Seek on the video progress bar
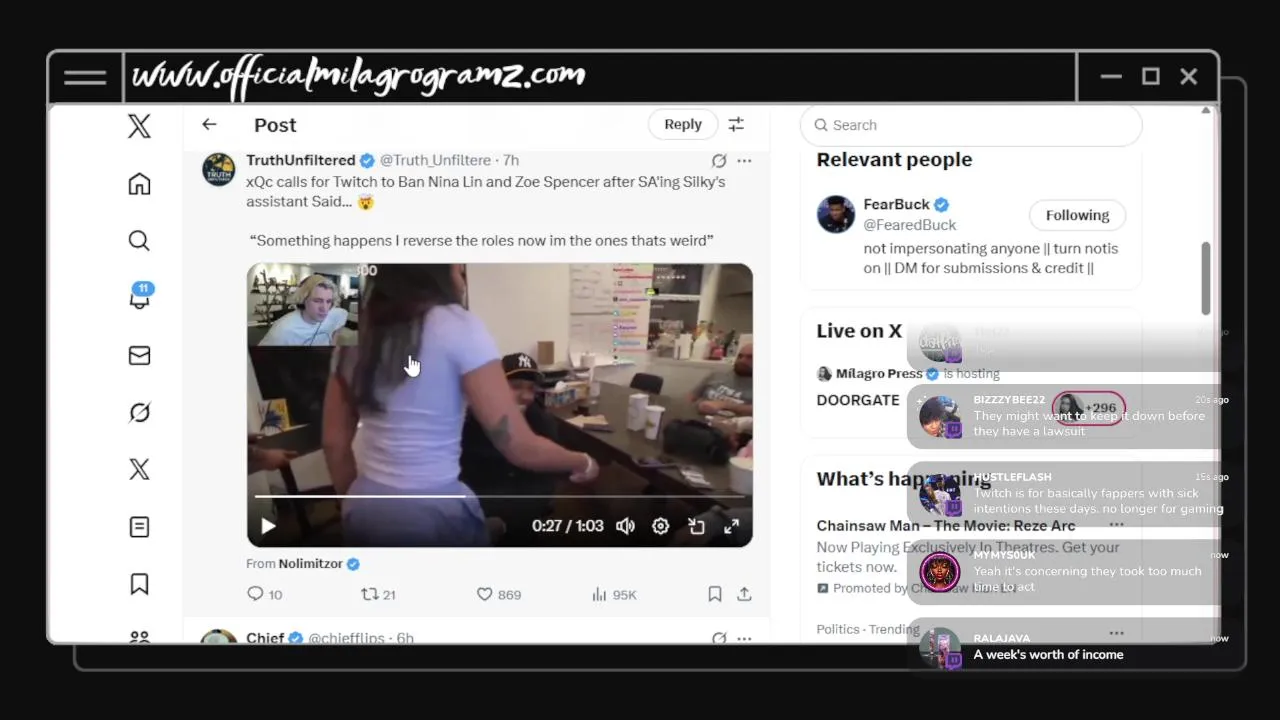 (500, 496)
